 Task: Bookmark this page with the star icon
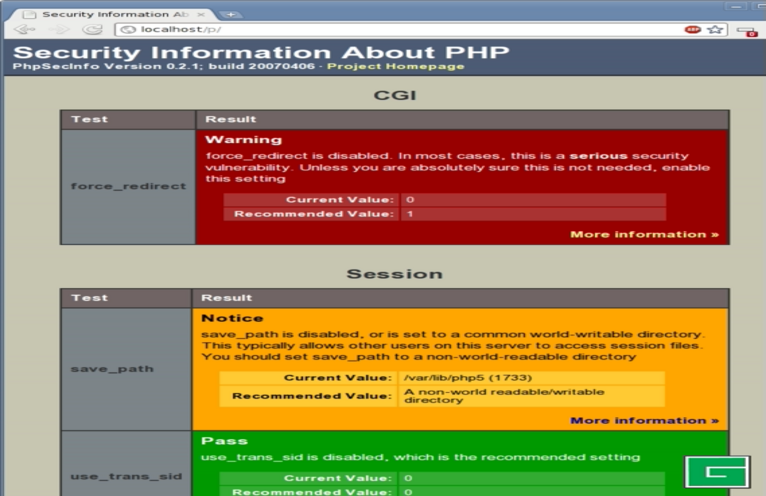[x=715, y=30]
